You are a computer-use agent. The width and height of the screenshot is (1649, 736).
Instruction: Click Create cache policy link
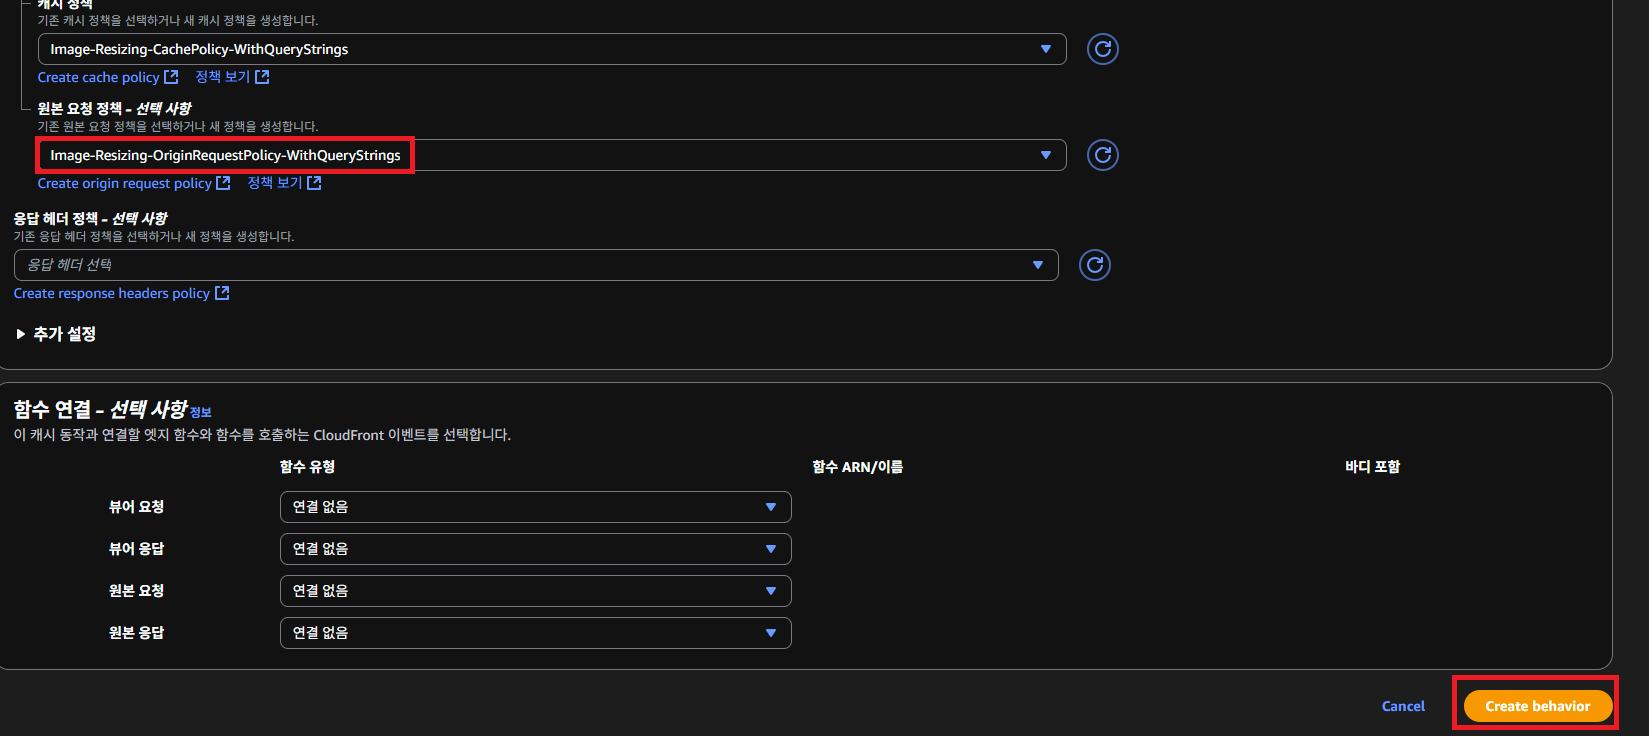[98, 77]
